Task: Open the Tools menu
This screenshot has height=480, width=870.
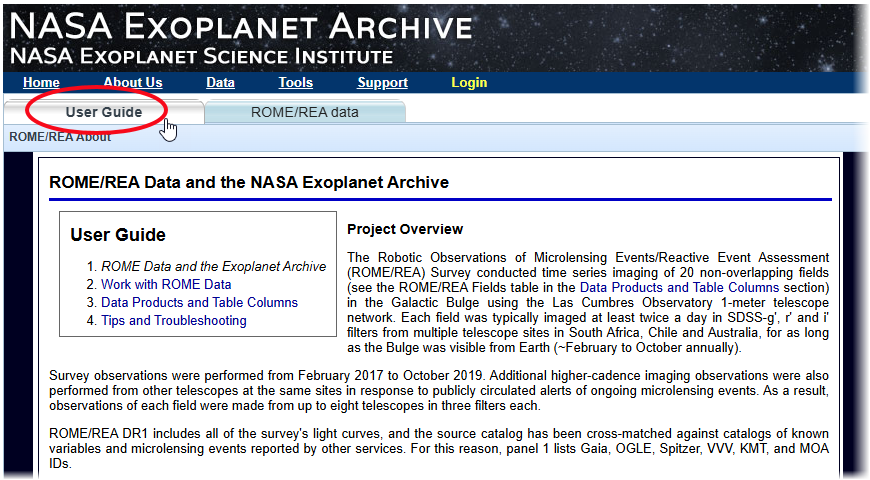Action: click(x=296, y=83)
